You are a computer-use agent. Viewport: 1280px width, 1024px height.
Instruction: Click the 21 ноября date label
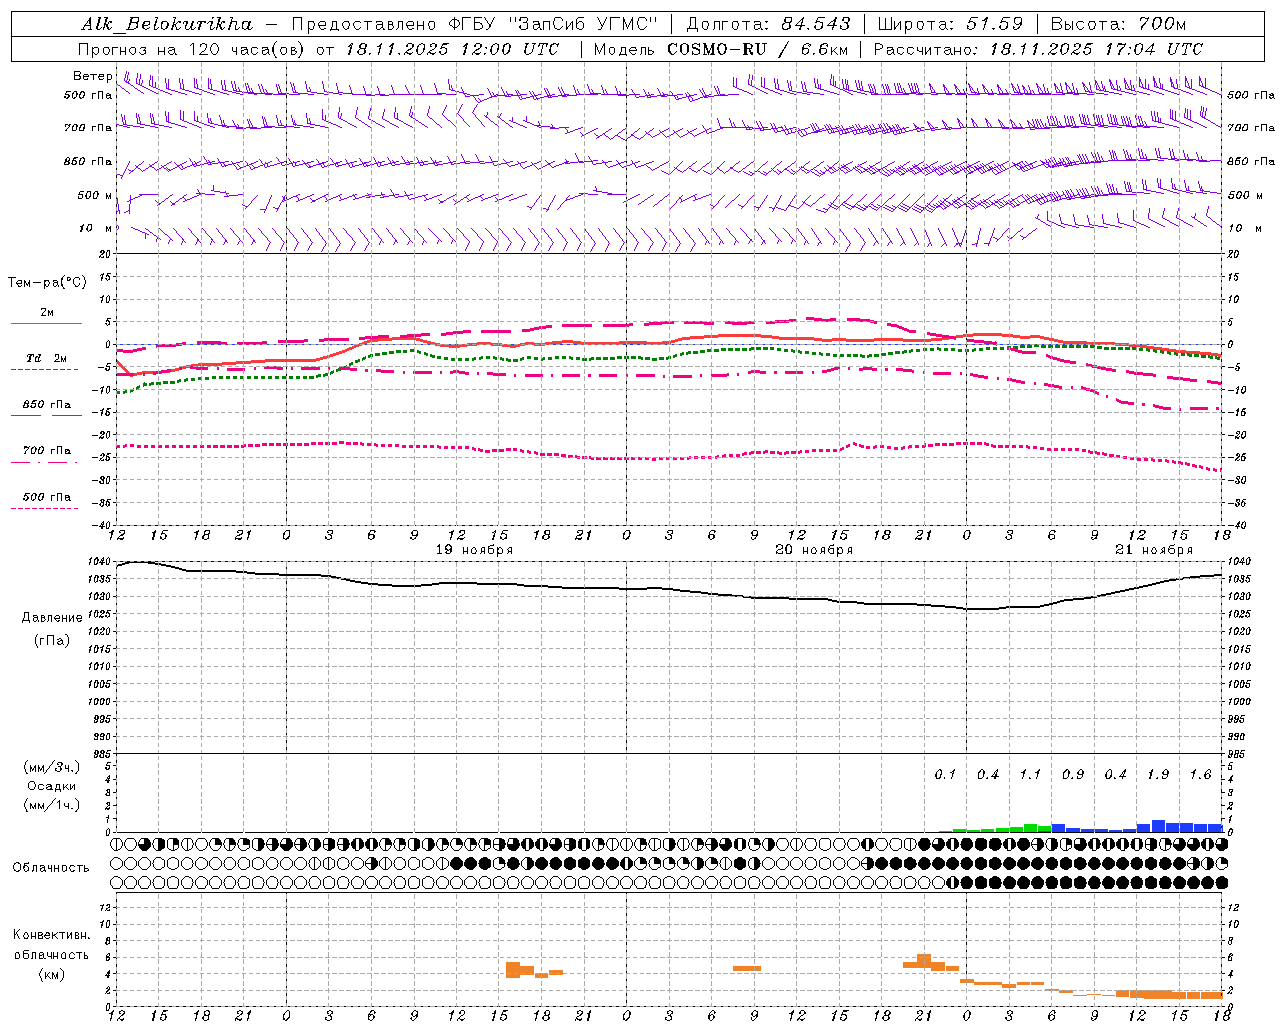point(1154,550)
